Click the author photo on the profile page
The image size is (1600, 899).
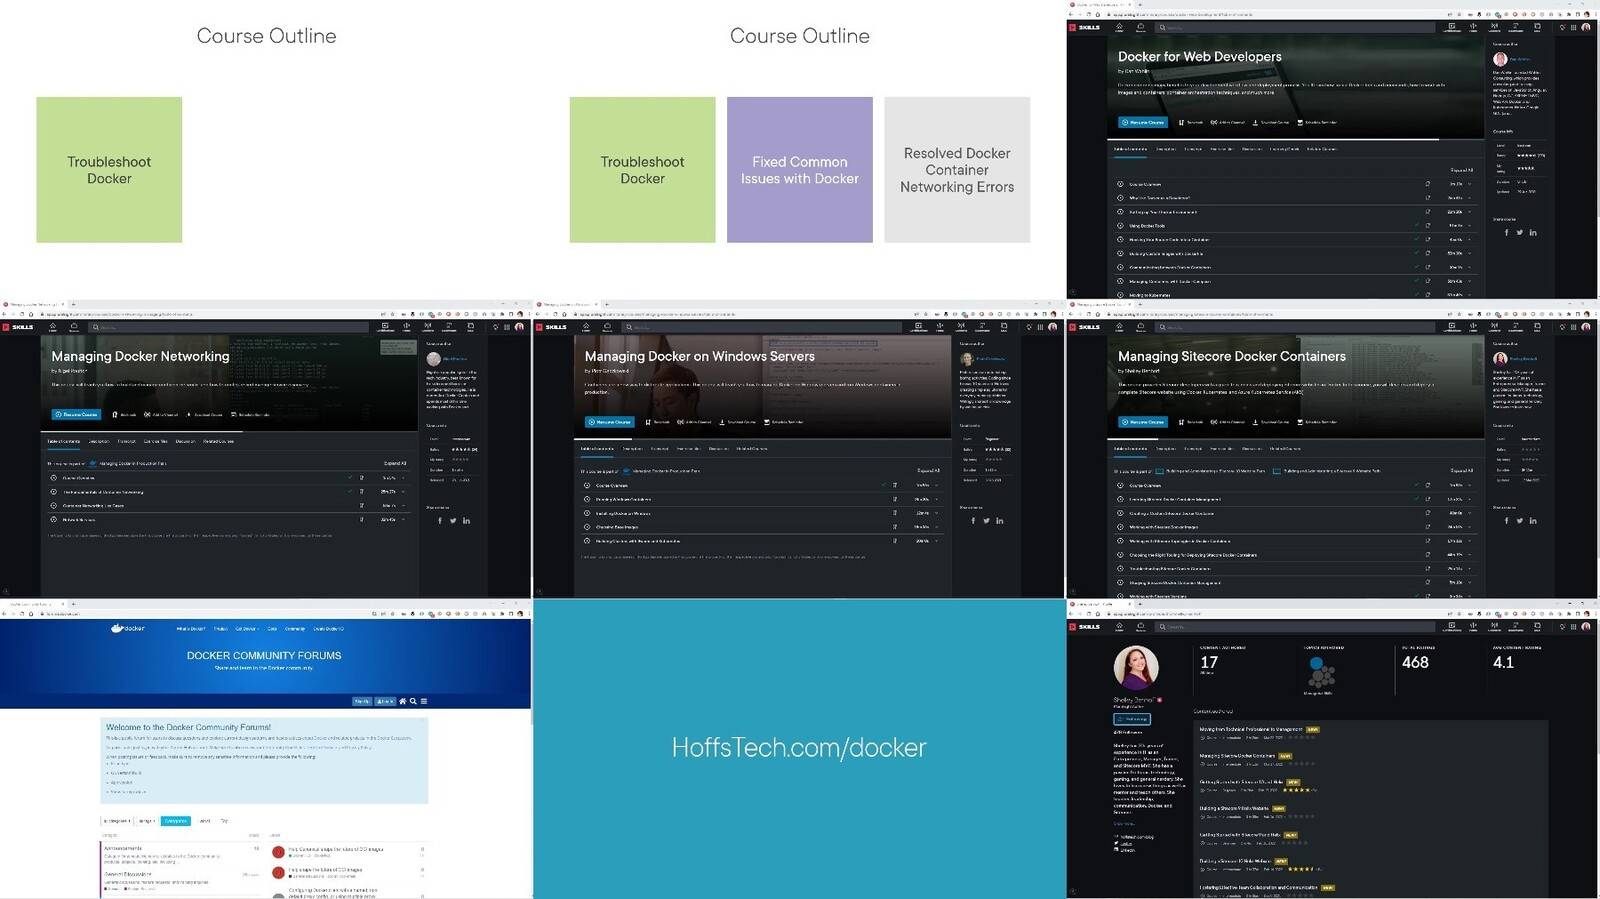click(x=1136, y=667)
